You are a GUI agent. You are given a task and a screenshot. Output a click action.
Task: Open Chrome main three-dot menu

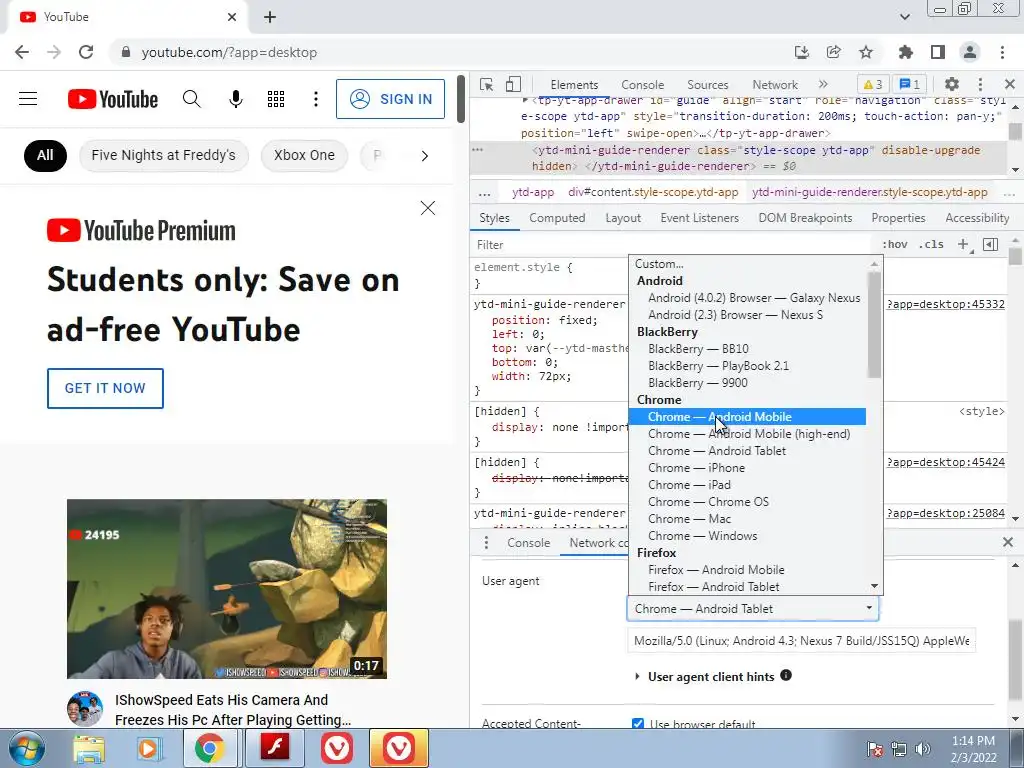pyautogui.click(x=1002, y=52)
